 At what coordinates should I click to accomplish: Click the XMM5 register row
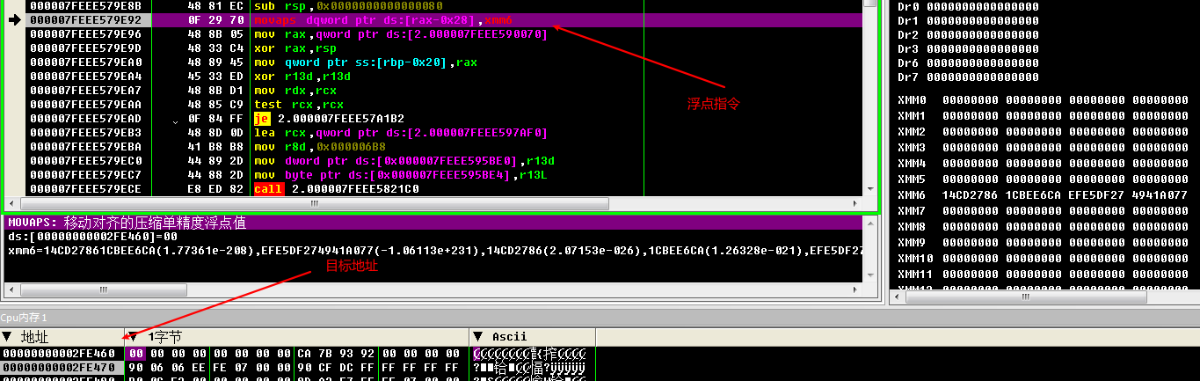coord(1043,179)
